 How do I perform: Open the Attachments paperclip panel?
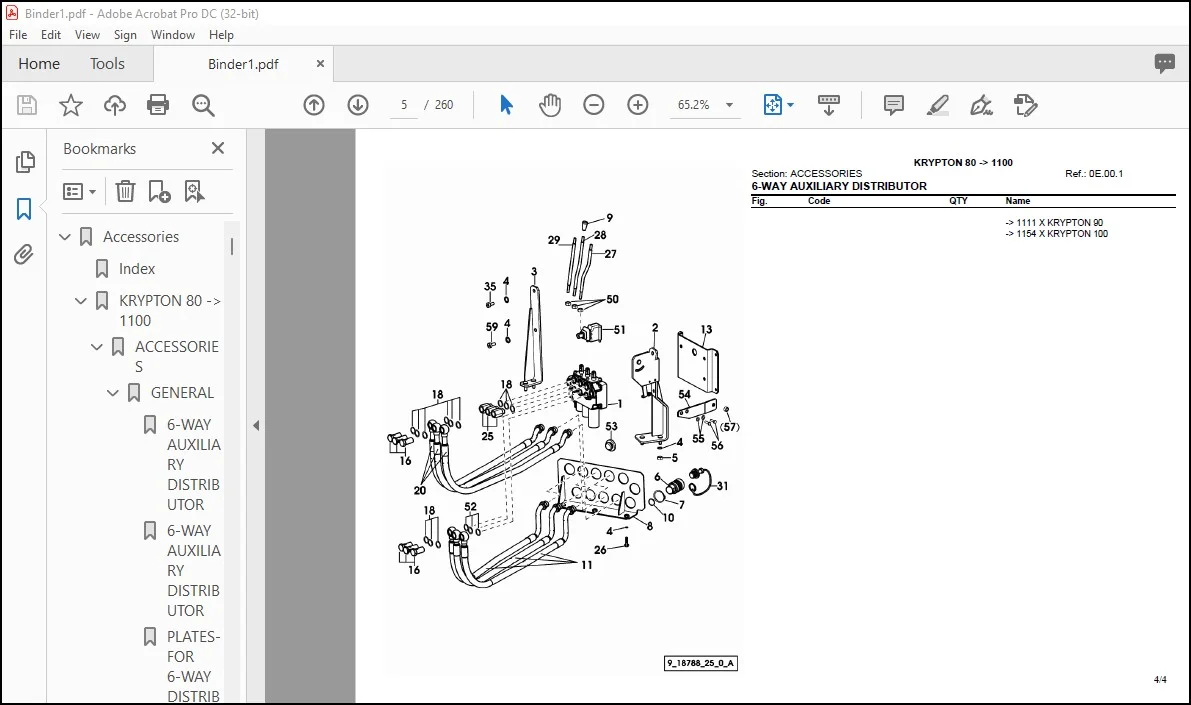24,254
